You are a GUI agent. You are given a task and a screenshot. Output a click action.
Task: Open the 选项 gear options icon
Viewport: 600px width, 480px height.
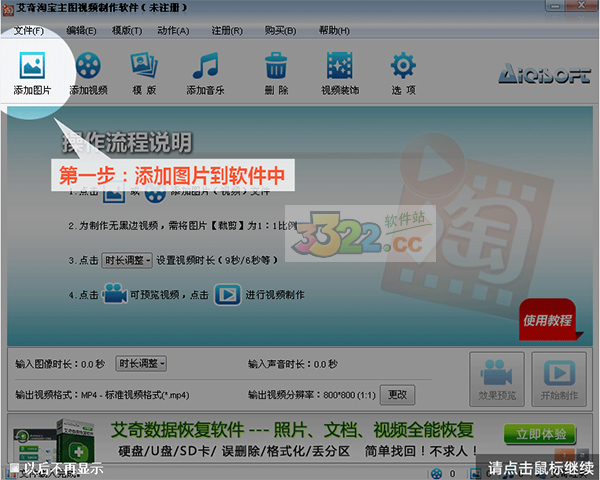403,65
